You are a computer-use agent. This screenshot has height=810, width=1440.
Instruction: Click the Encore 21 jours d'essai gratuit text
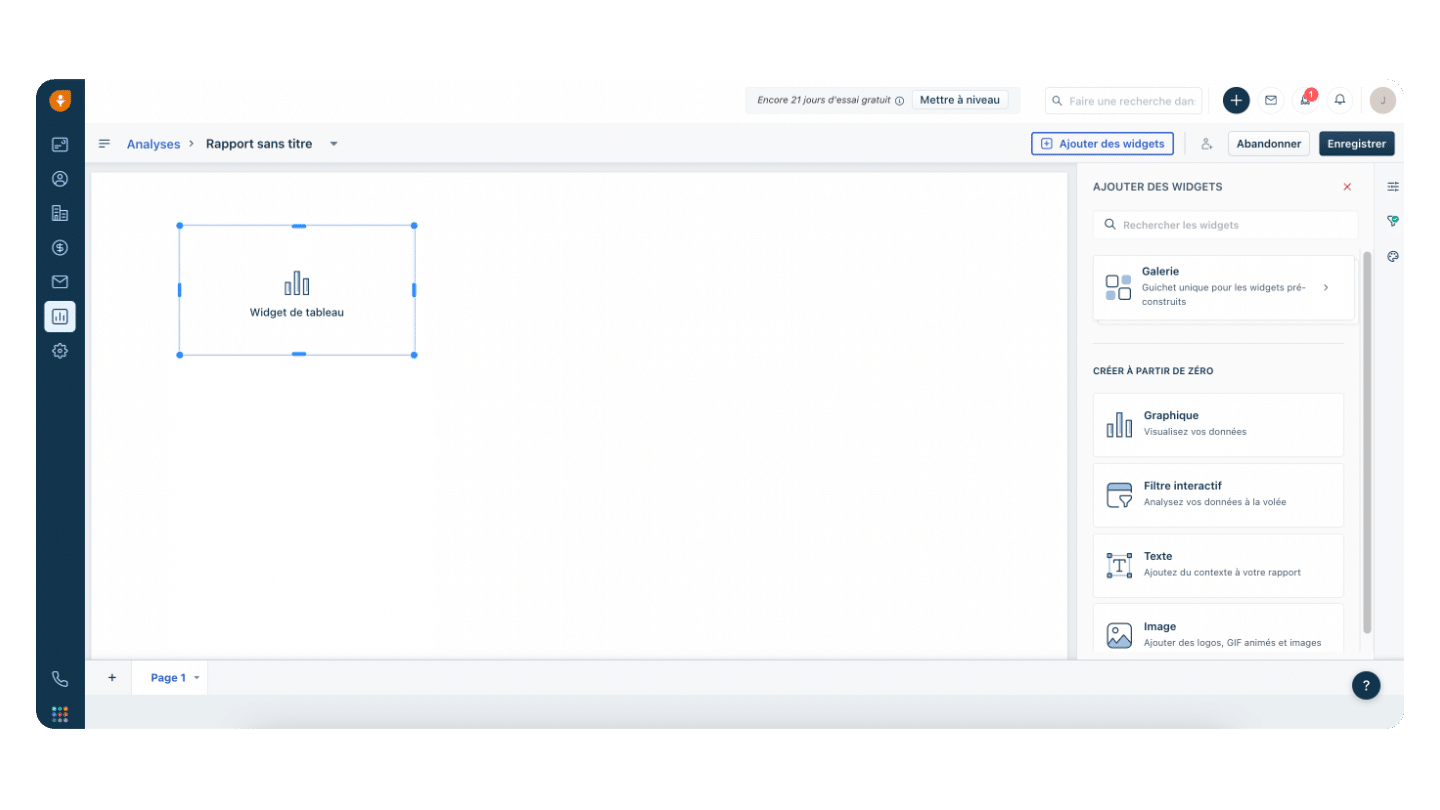pyautogui.click(x=824, y=101)
